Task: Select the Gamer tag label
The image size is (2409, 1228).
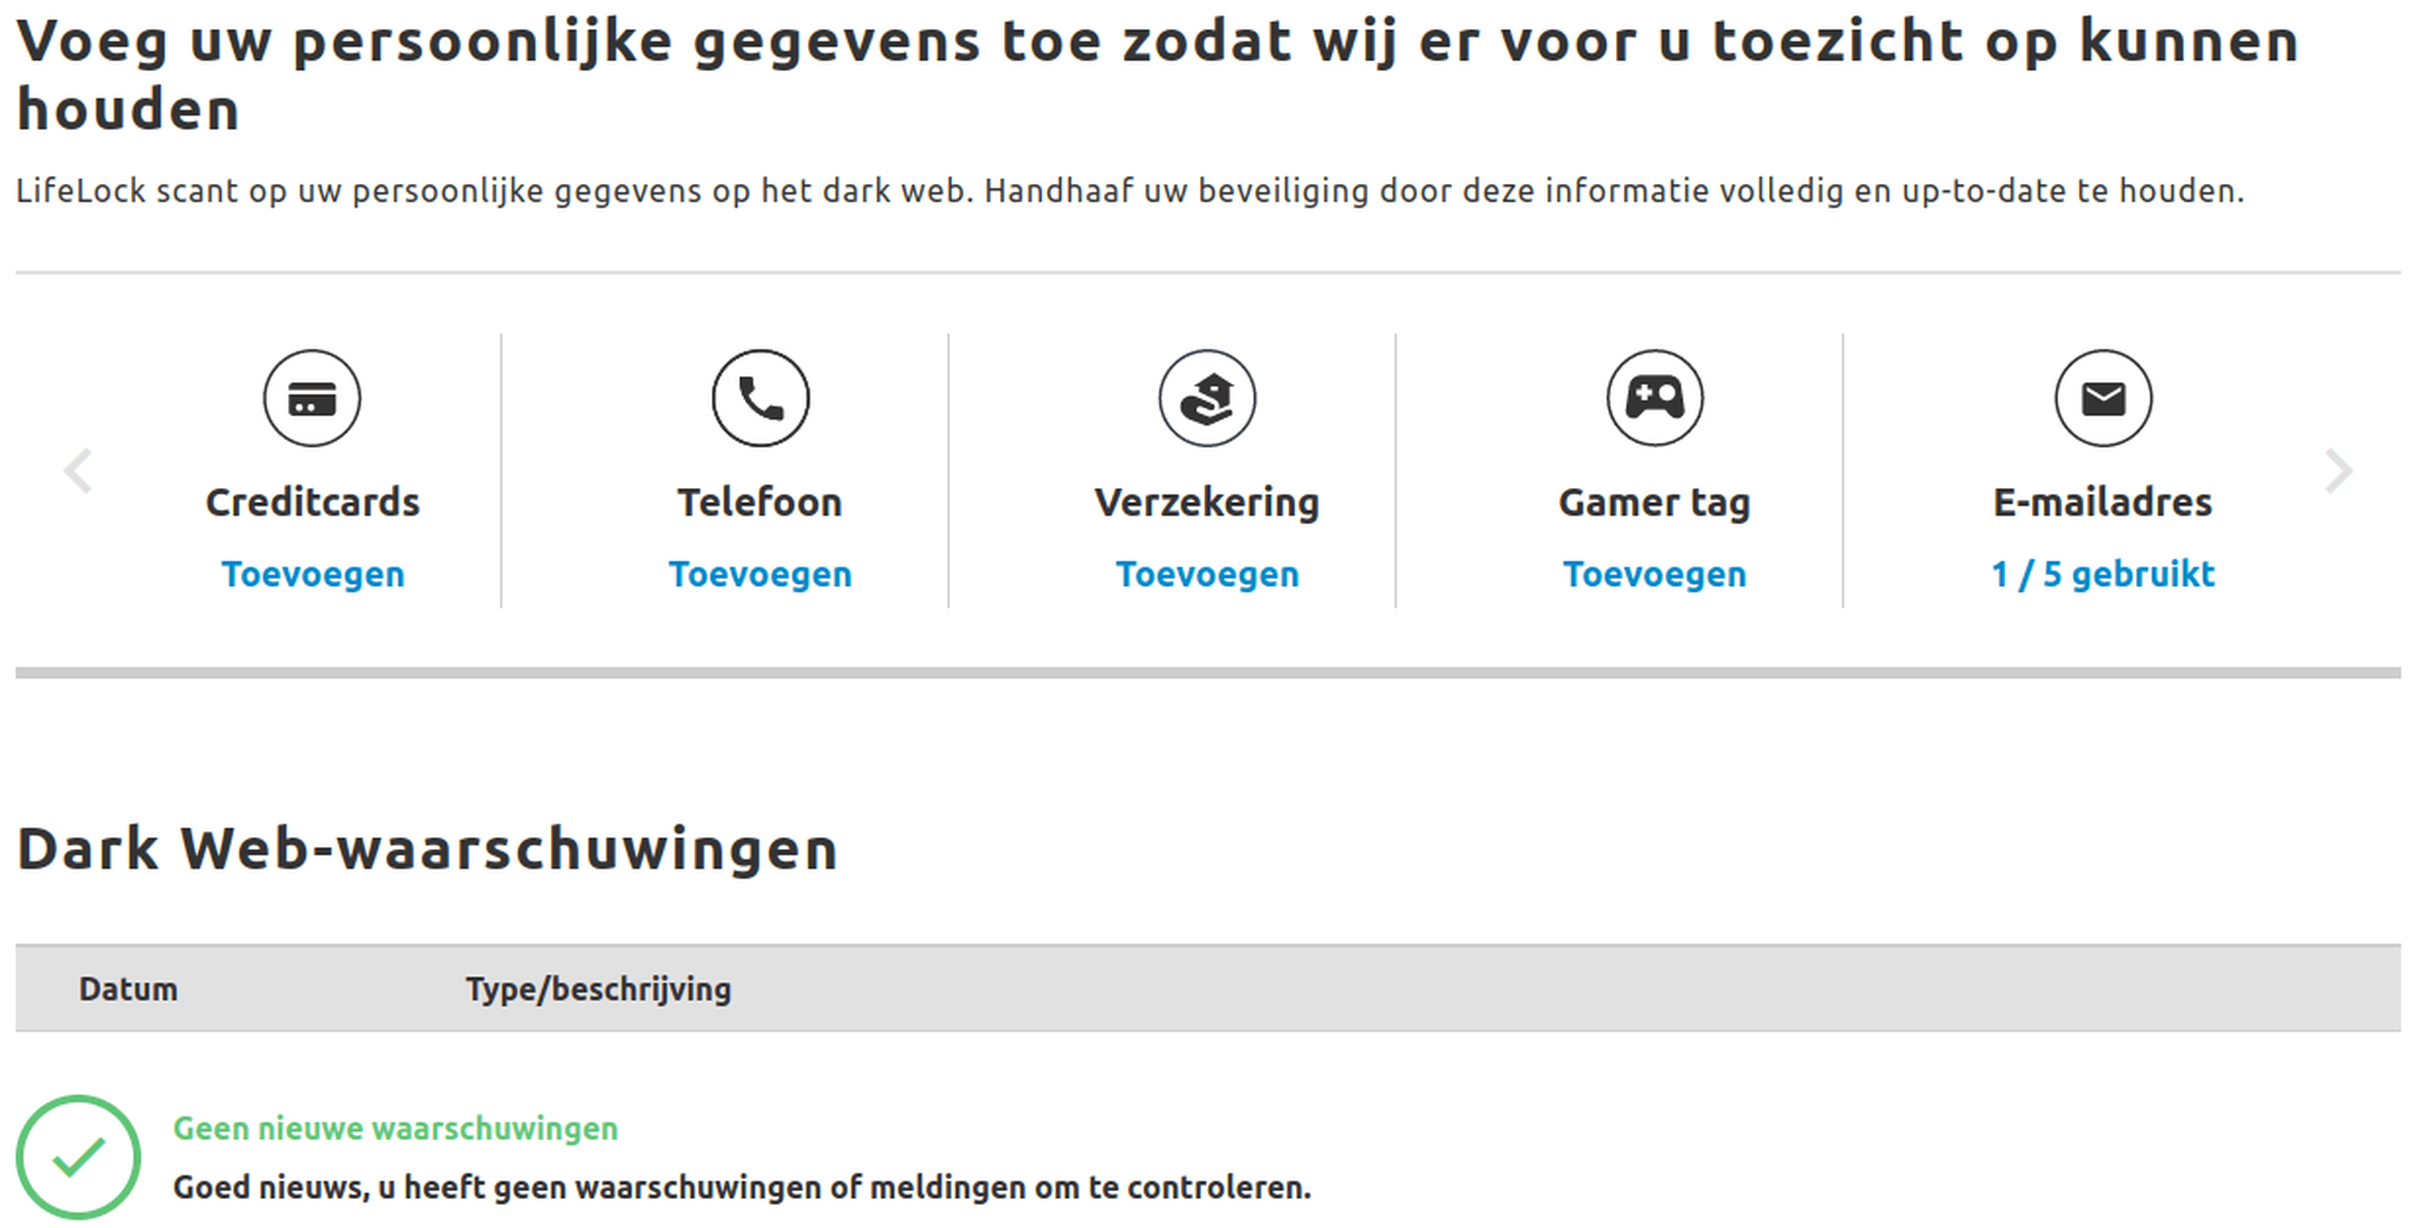Action: [1654, 502]
